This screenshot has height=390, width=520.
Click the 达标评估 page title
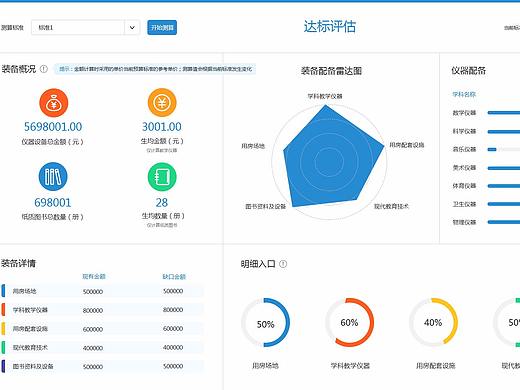point(330,26)
